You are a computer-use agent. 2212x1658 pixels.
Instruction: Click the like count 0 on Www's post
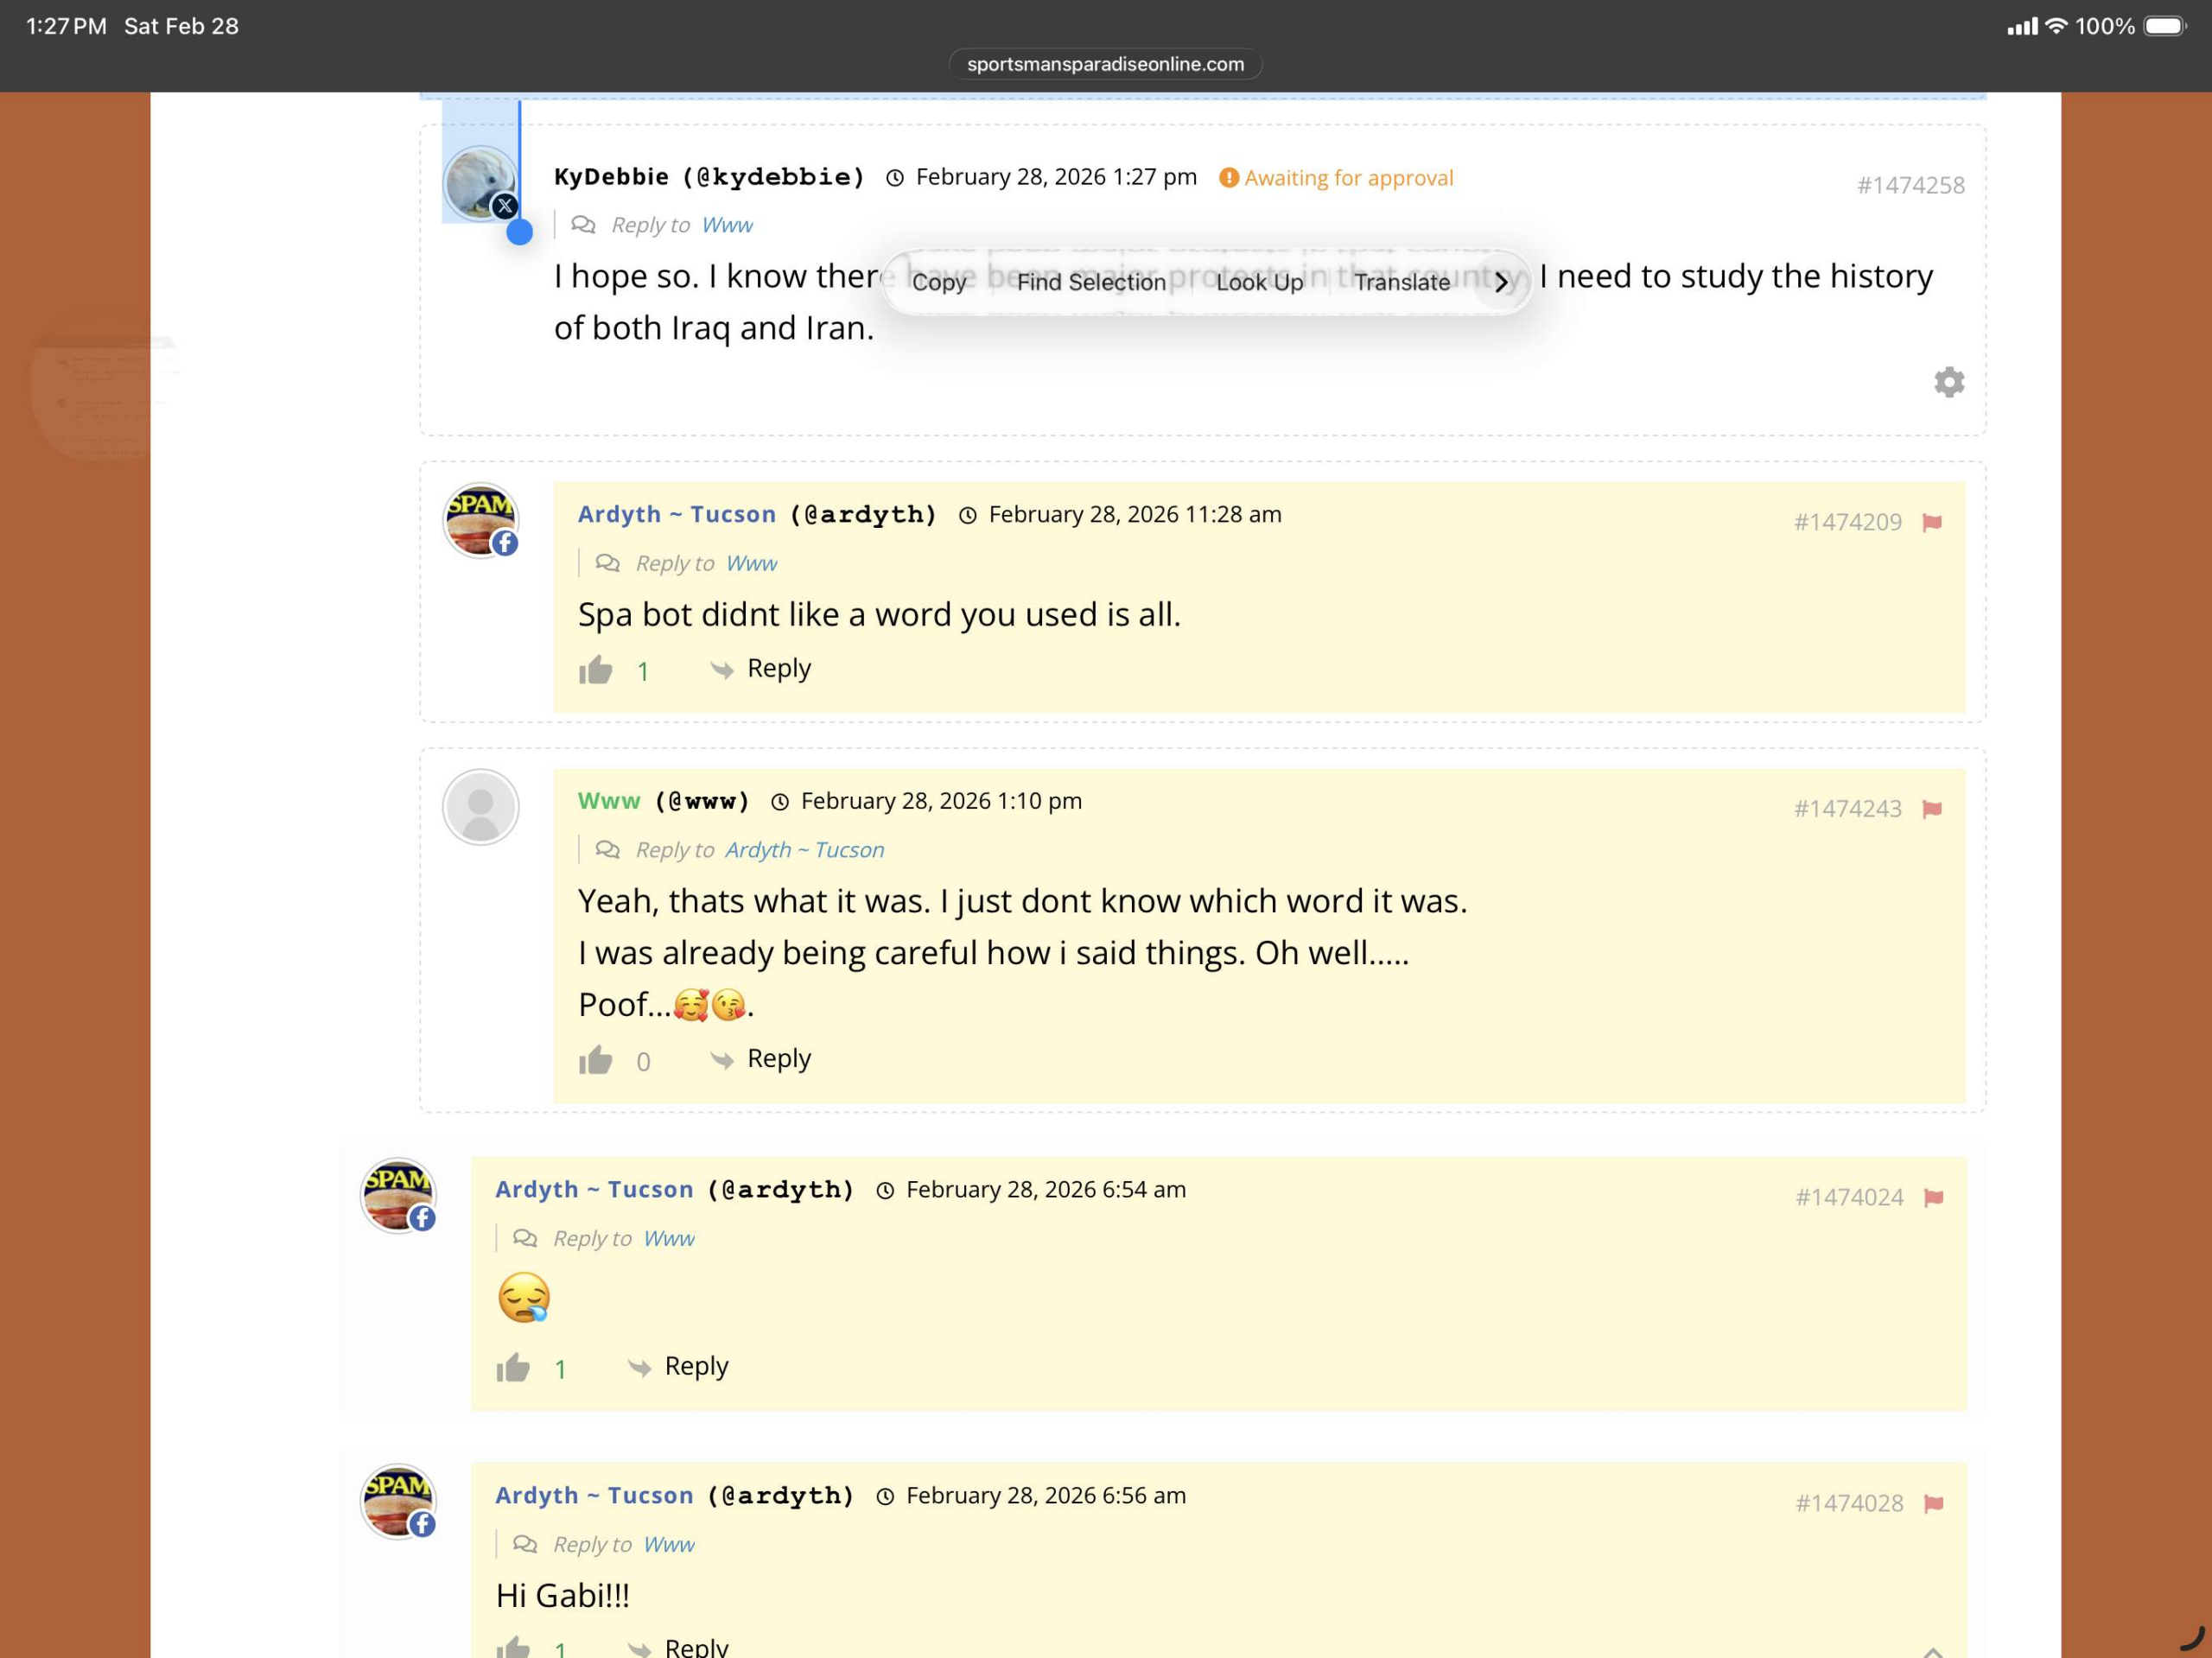point(643,1062)
